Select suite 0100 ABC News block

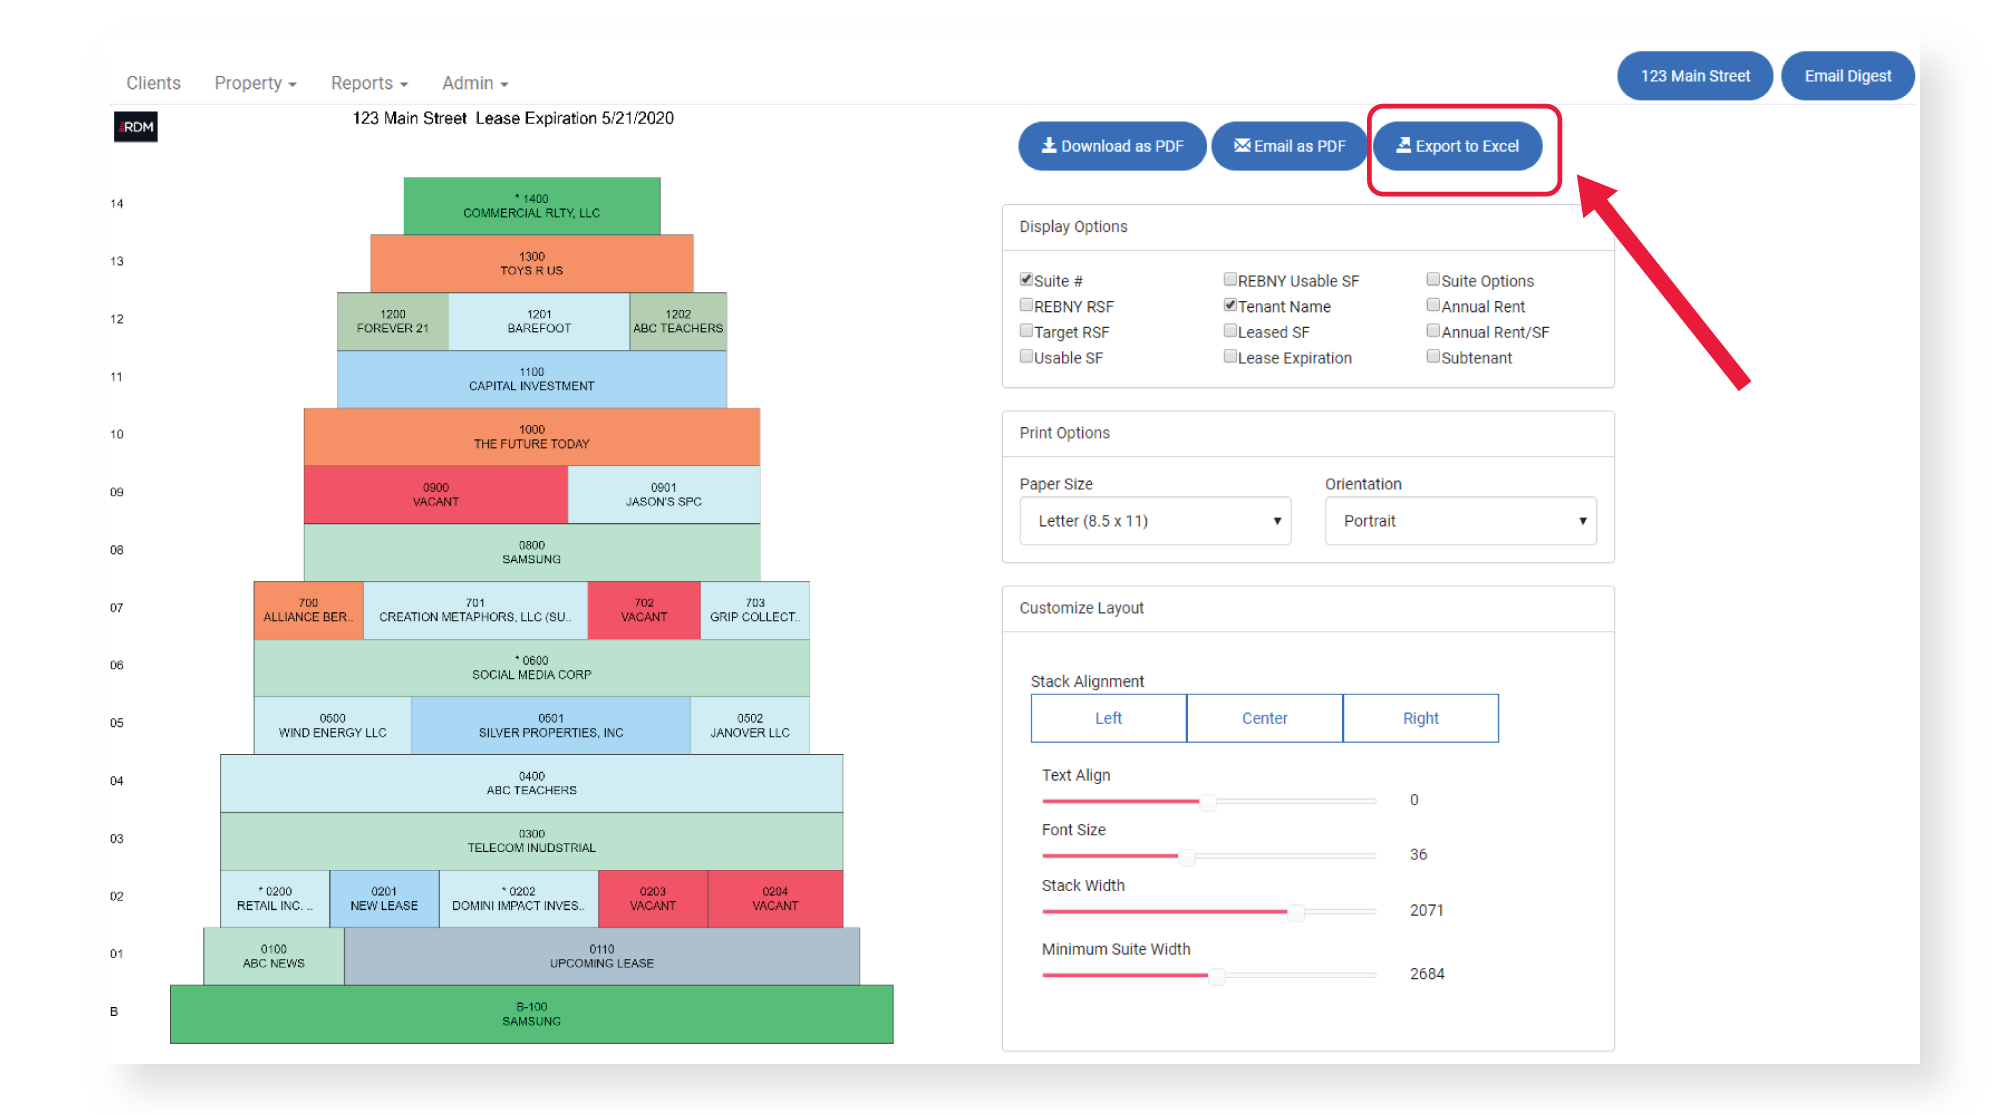tap(274, 957)
